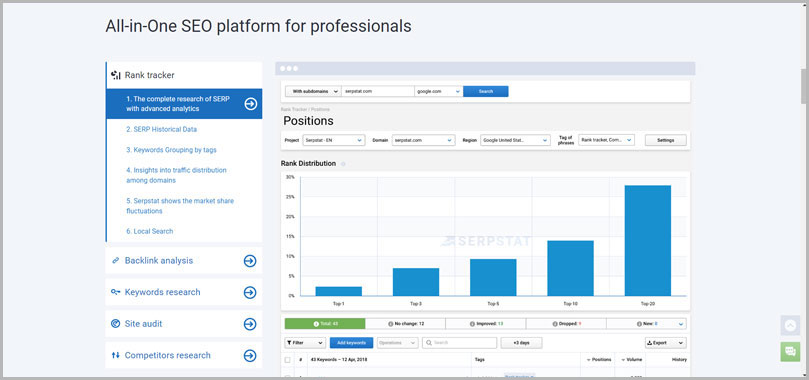Open the Backlink analysis section
The height and width of the screenshot is (380, 809).
[x=184, y=261]
